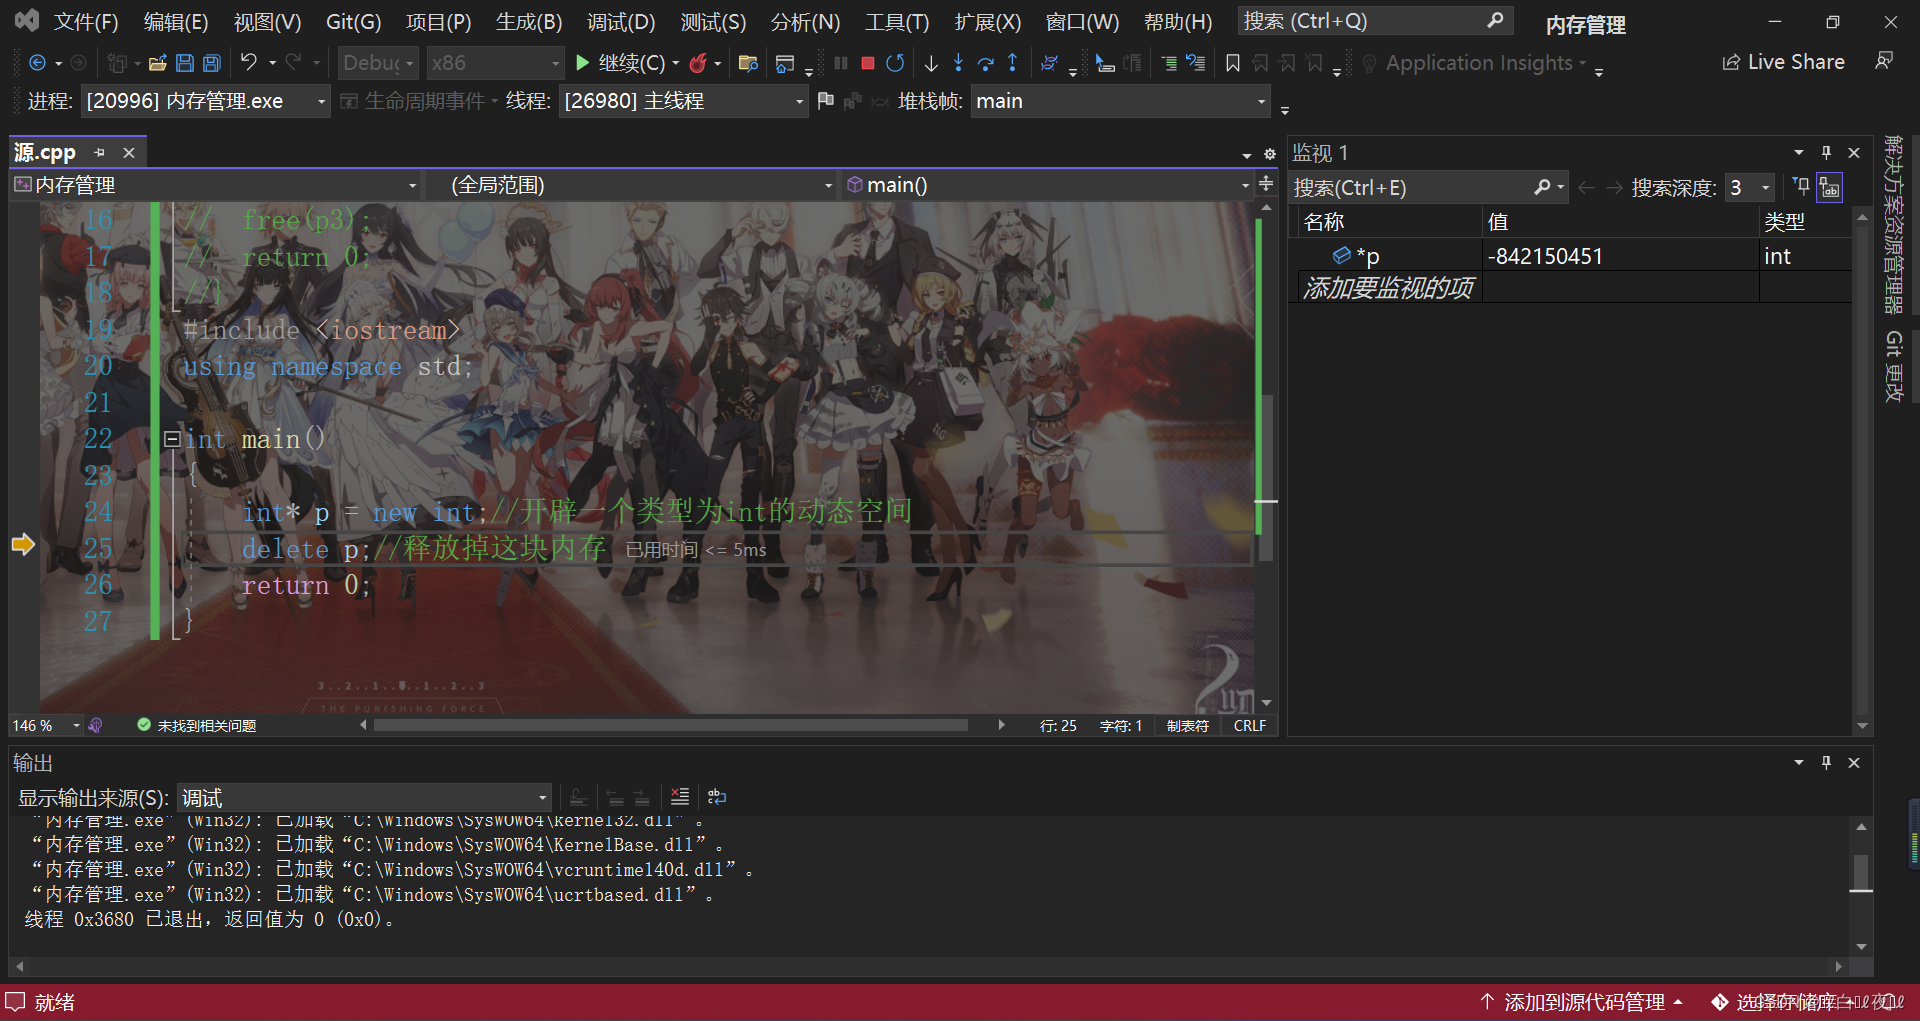
Task: Open the 调试(D) menu
Action: pos(621,22)
